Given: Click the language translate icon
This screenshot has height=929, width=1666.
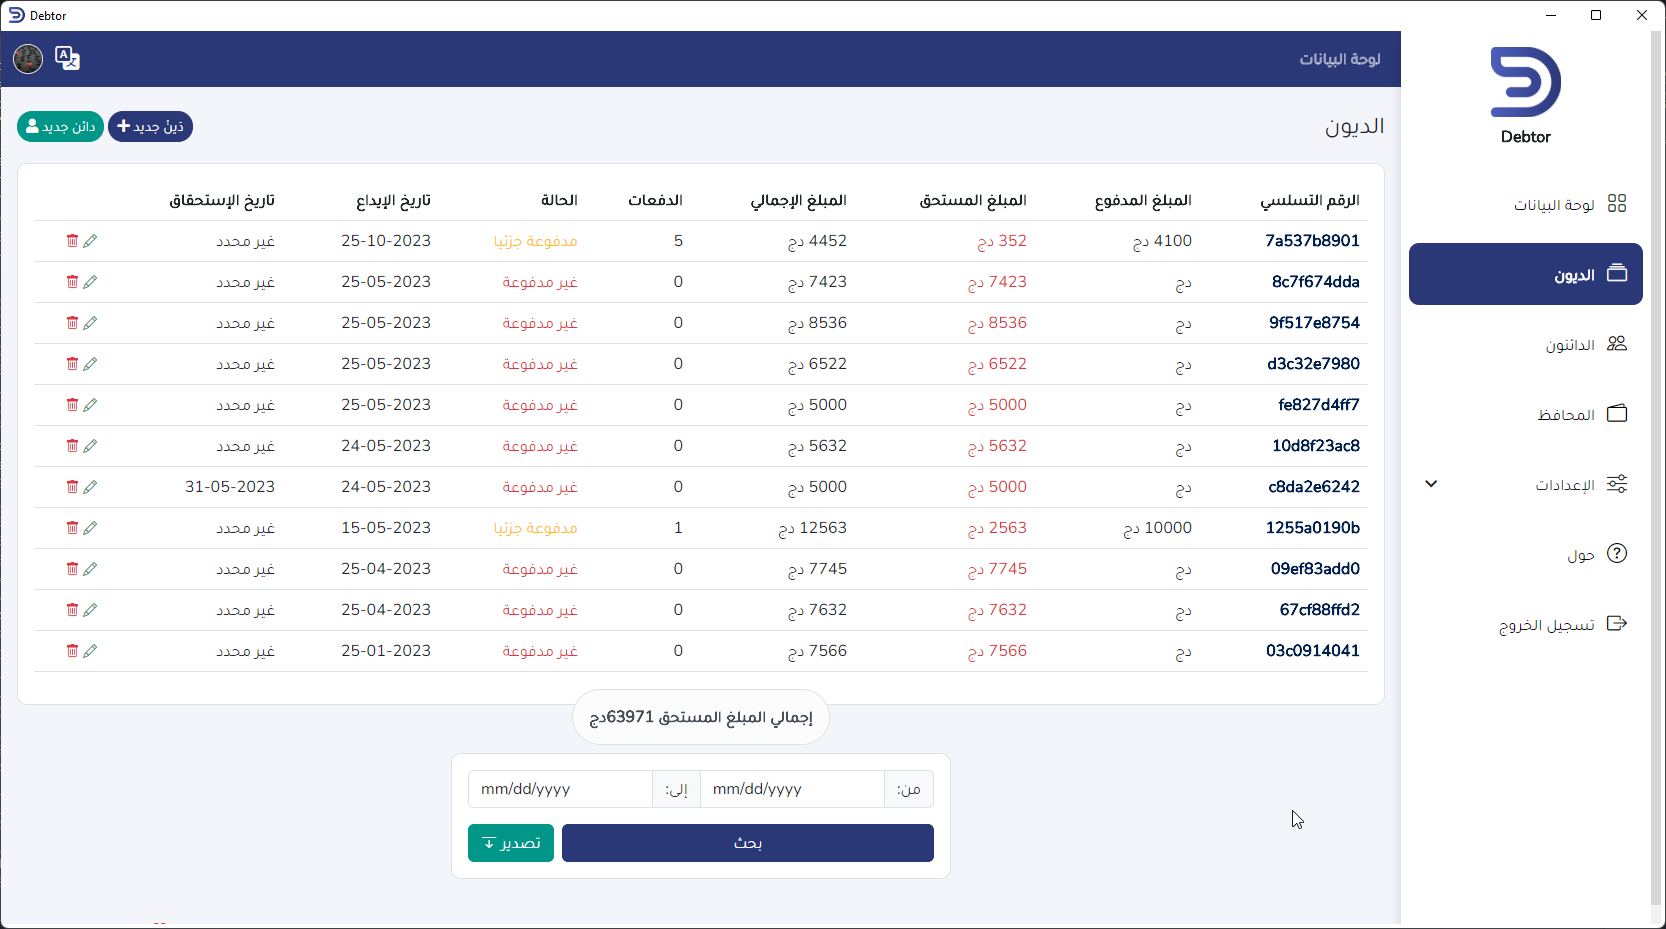Looking at the screenshot, I should [x=67, y=59].
